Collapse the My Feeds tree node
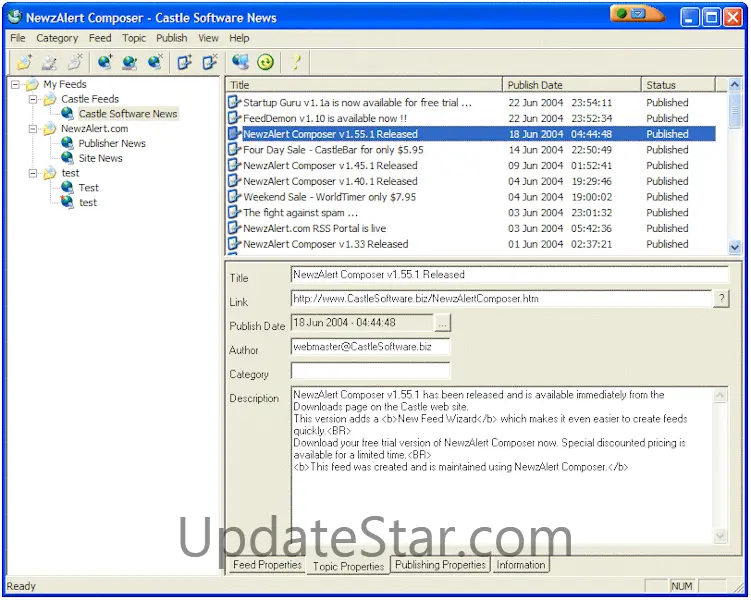The image size is (751, 600). click(x=15, y=85)
